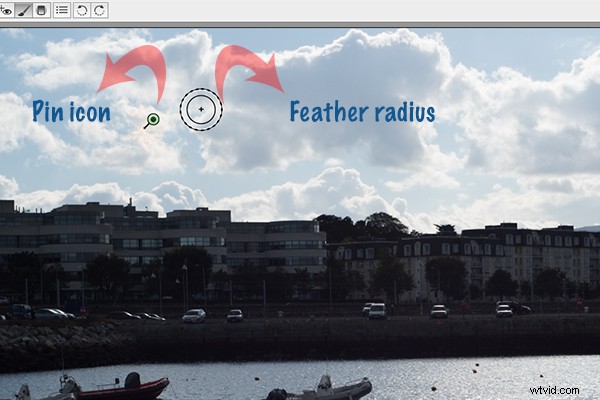Click the "Feather radius" text label

coord(362,111)
